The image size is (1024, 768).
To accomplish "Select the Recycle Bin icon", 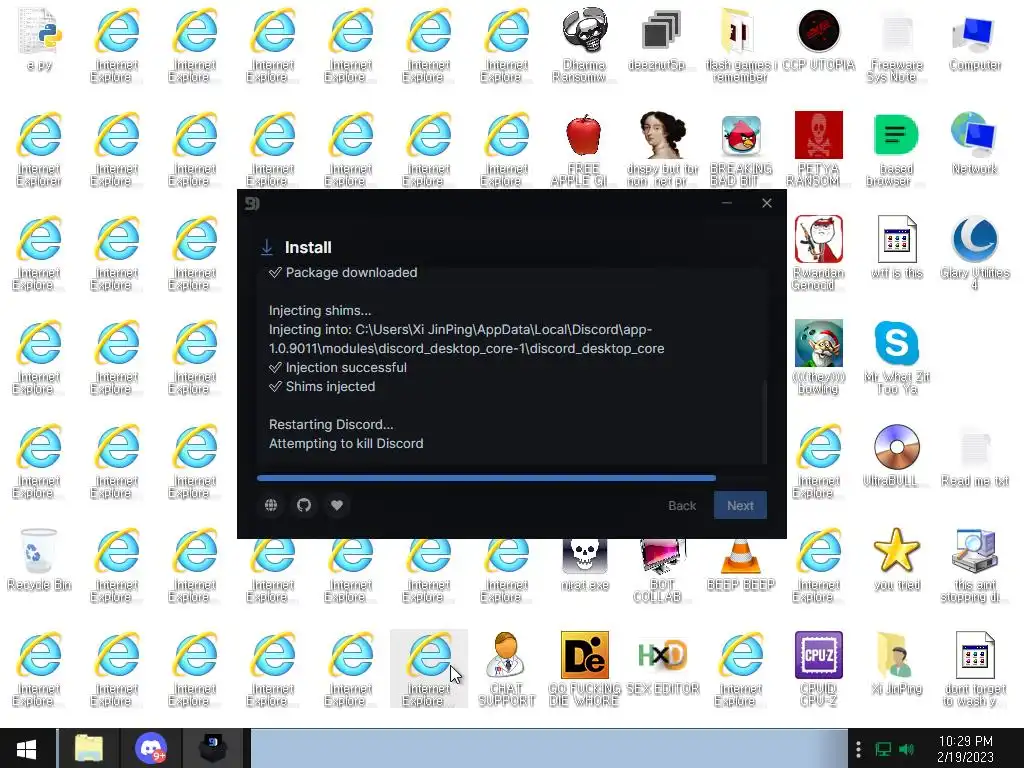I will pos(39,560).
